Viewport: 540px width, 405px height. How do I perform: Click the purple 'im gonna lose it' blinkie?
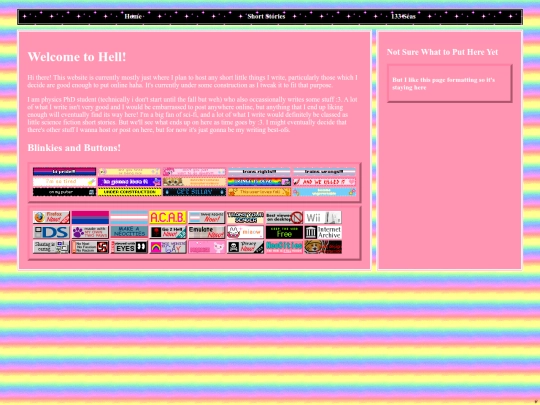pos(129,181)
